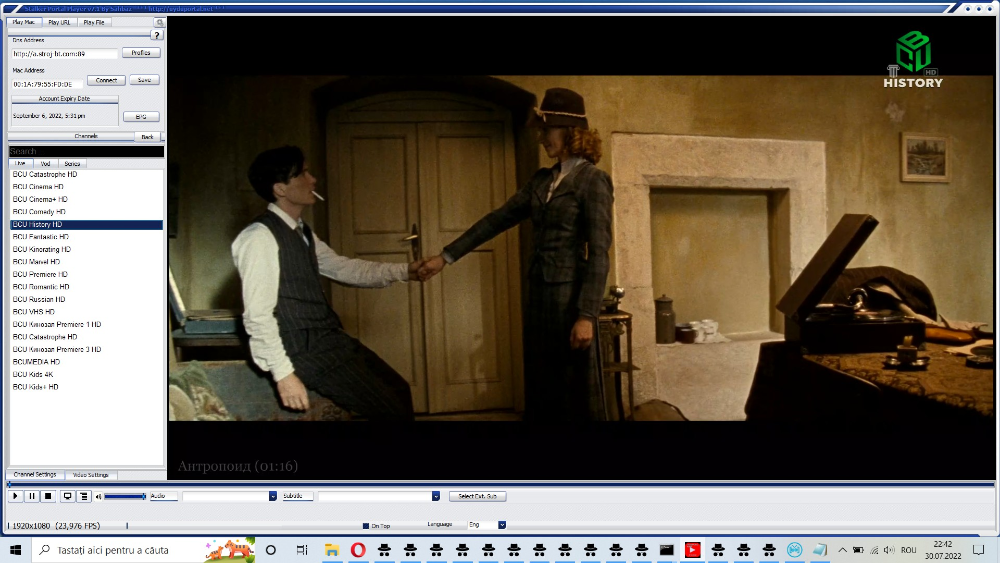Select BCU History HD channel

coord(86,224)
